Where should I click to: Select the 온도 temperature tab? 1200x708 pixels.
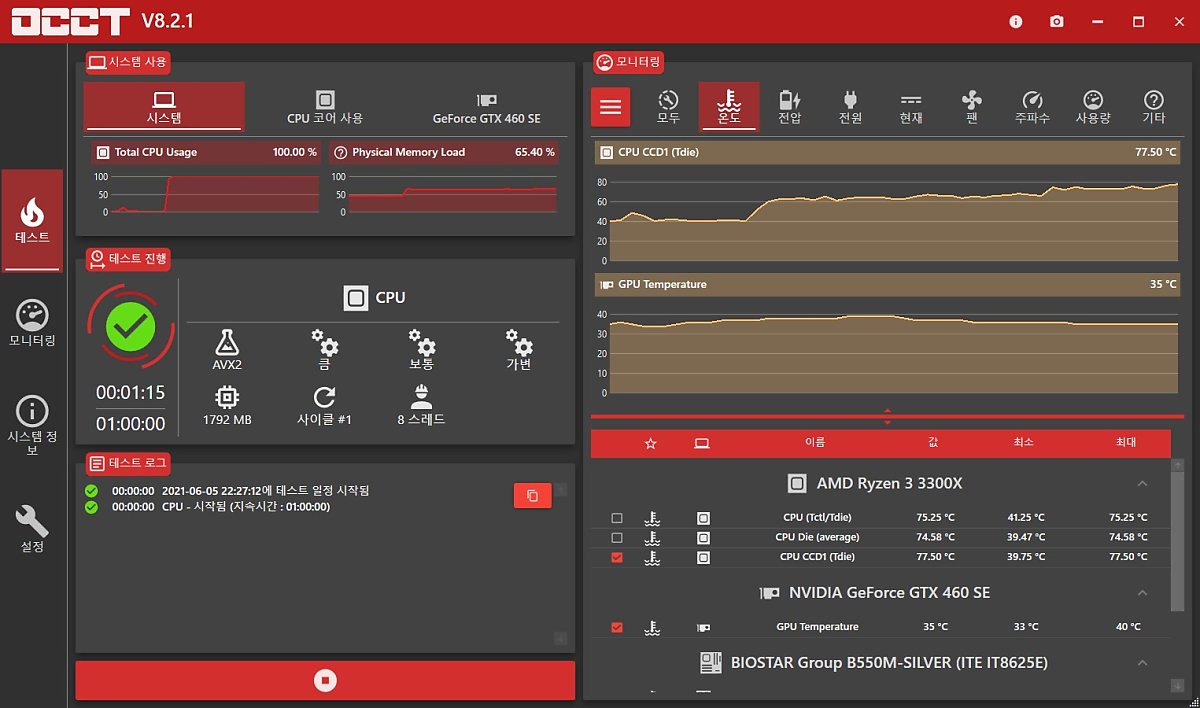(728, 107)
